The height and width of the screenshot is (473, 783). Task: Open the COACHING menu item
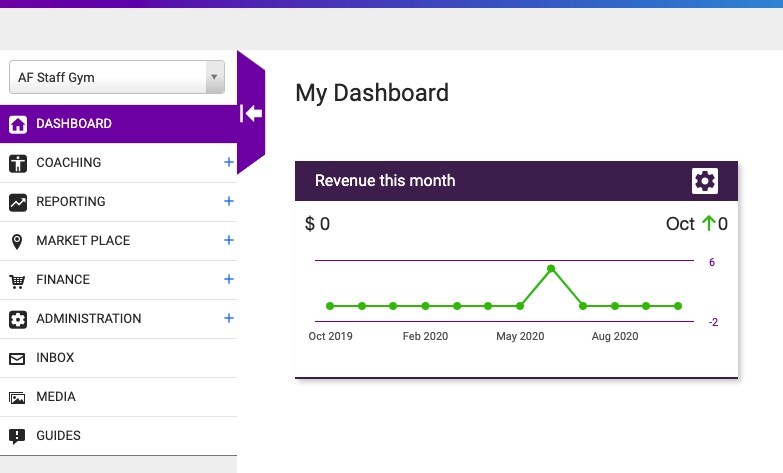118,163
